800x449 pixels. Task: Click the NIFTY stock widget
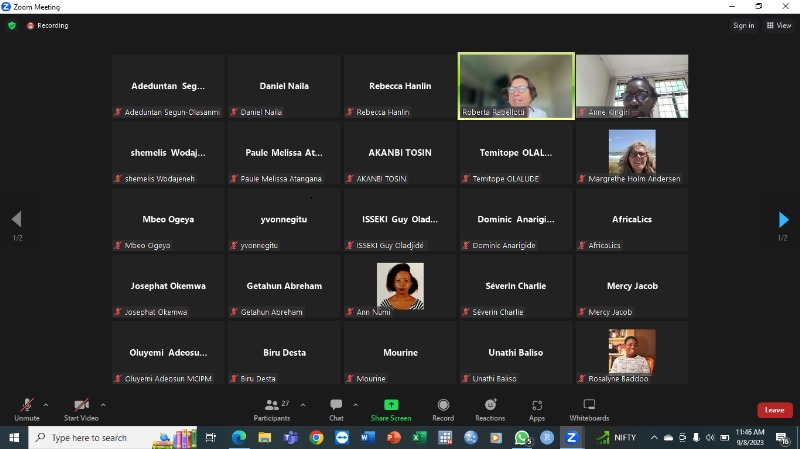(616, 438)
